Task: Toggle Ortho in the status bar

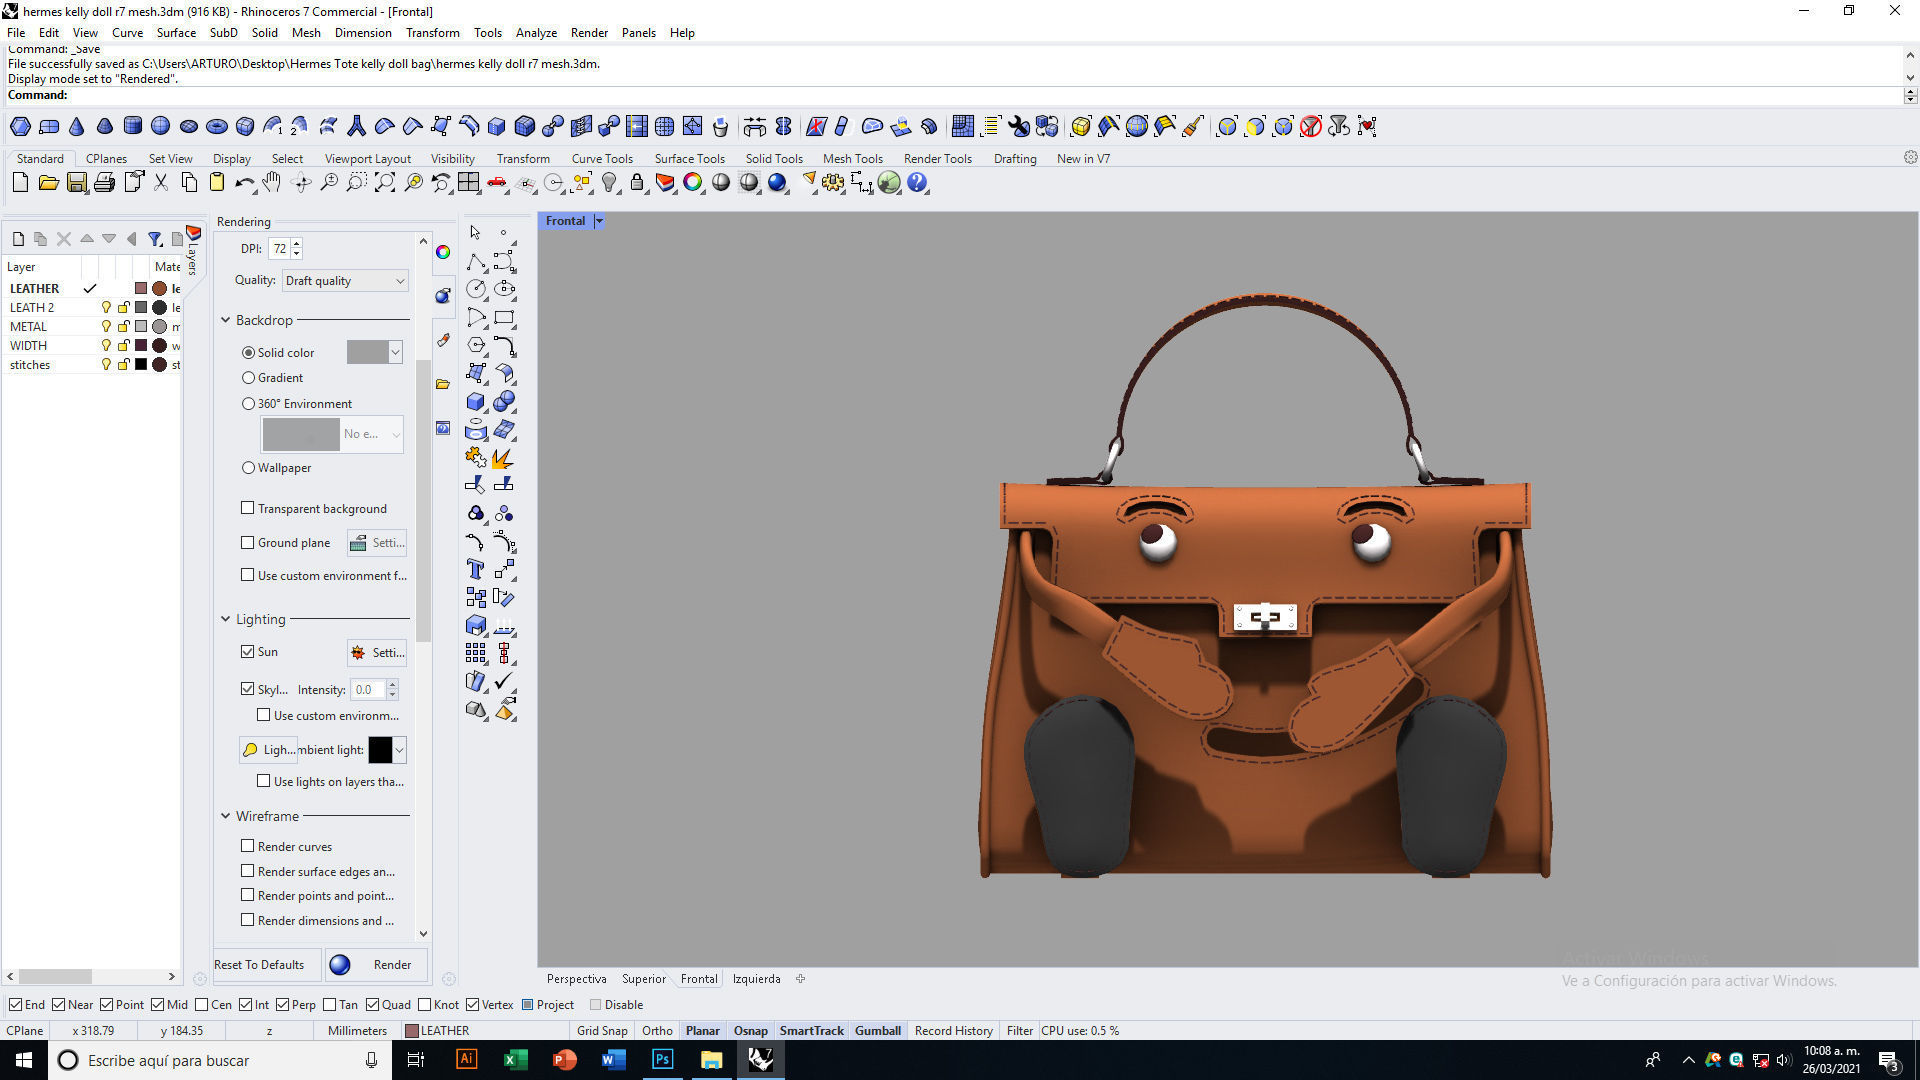Action: coord(657,1031)
